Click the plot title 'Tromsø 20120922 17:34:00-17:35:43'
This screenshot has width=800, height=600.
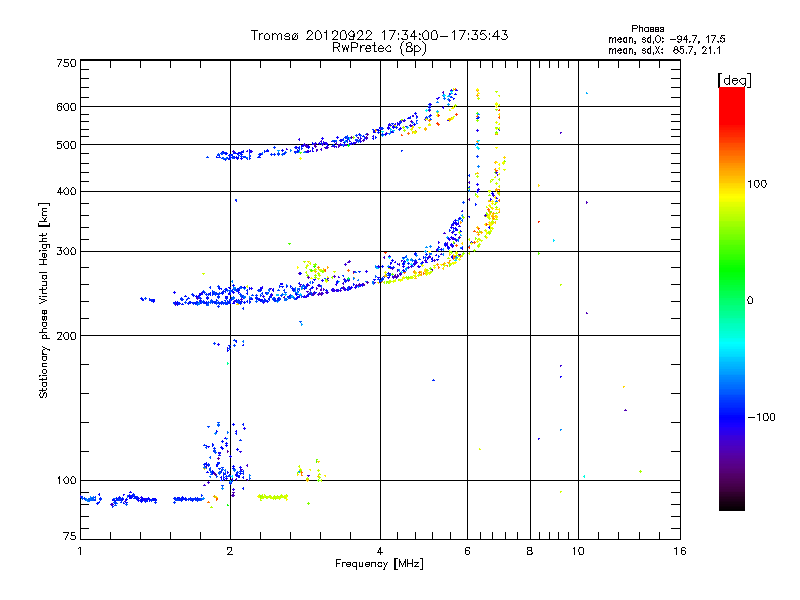click(x=379, y=35)
